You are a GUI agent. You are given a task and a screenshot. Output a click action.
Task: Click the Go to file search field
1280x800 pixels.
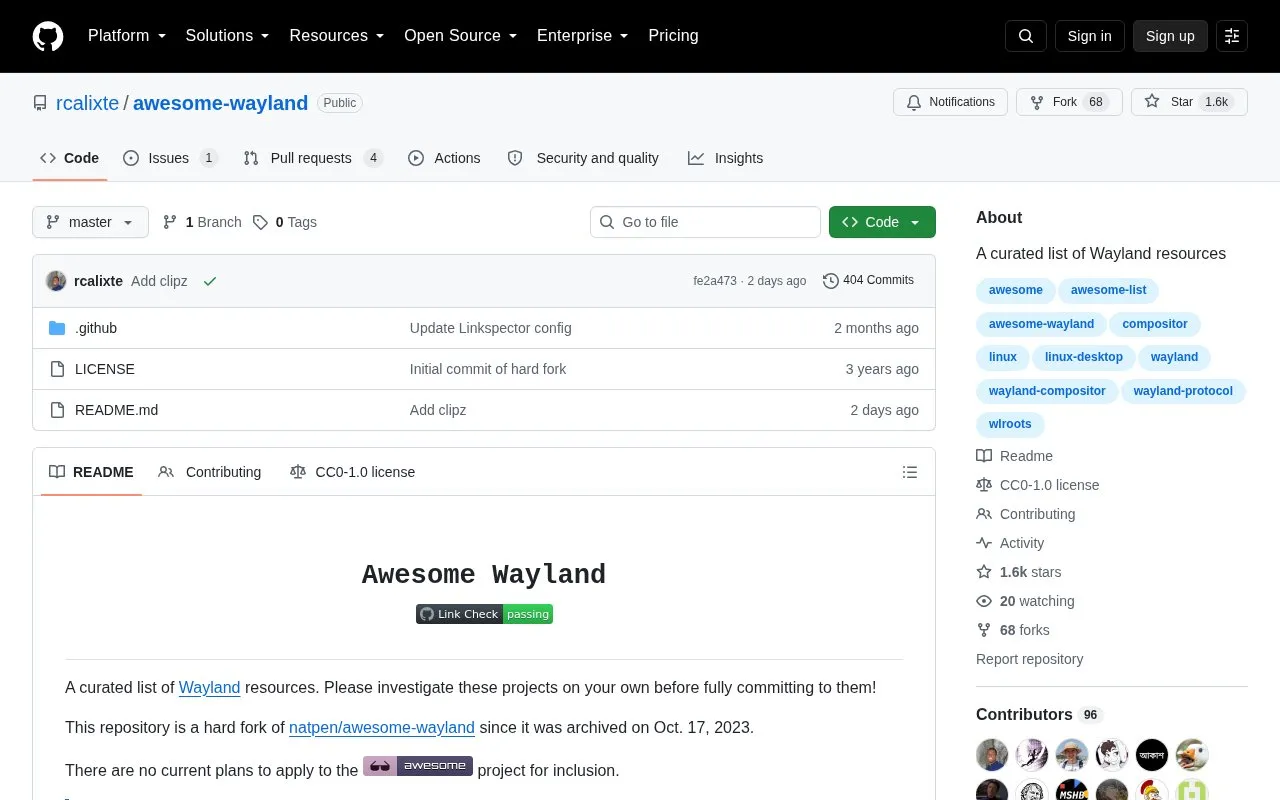pyautogui.click(x=705, y=222)
